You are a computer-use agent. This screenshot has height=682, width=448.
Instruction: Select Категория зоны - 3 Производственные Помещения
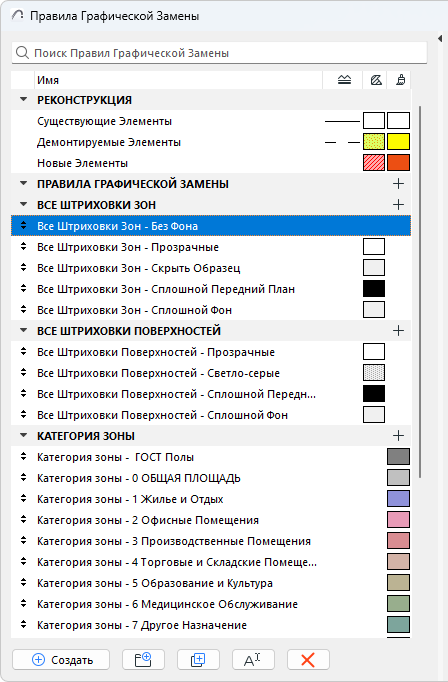tap(211, 541)
